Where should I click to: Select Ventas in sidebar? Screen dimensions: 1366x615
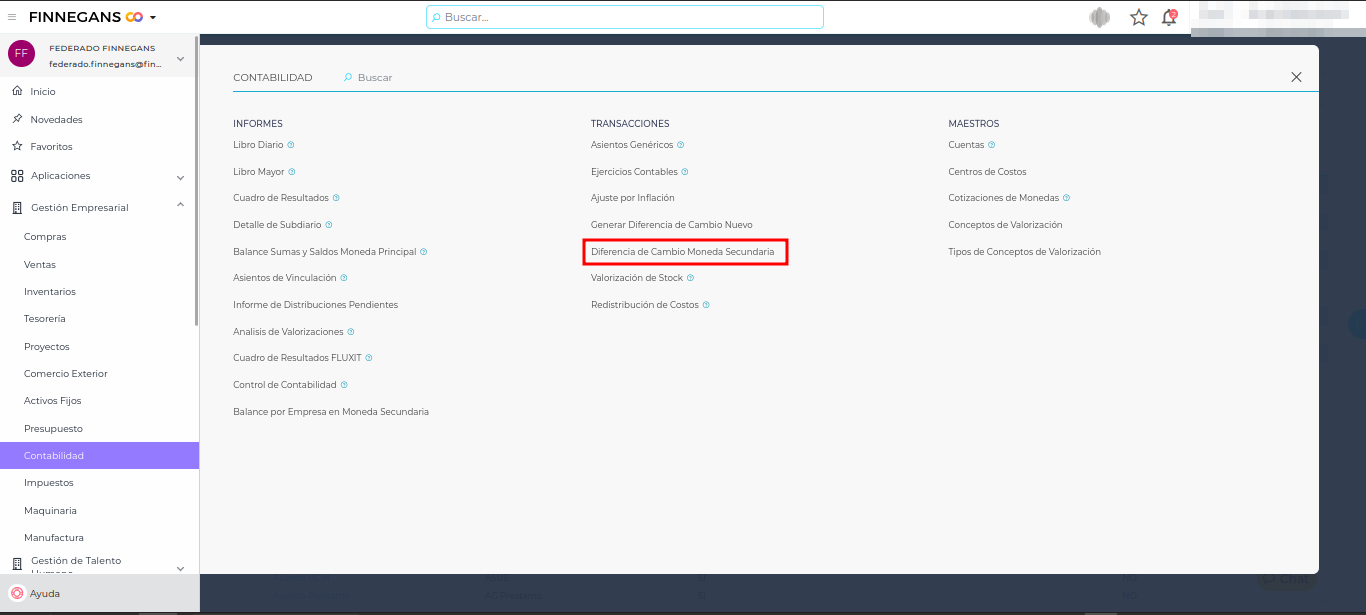coord(40,265)
